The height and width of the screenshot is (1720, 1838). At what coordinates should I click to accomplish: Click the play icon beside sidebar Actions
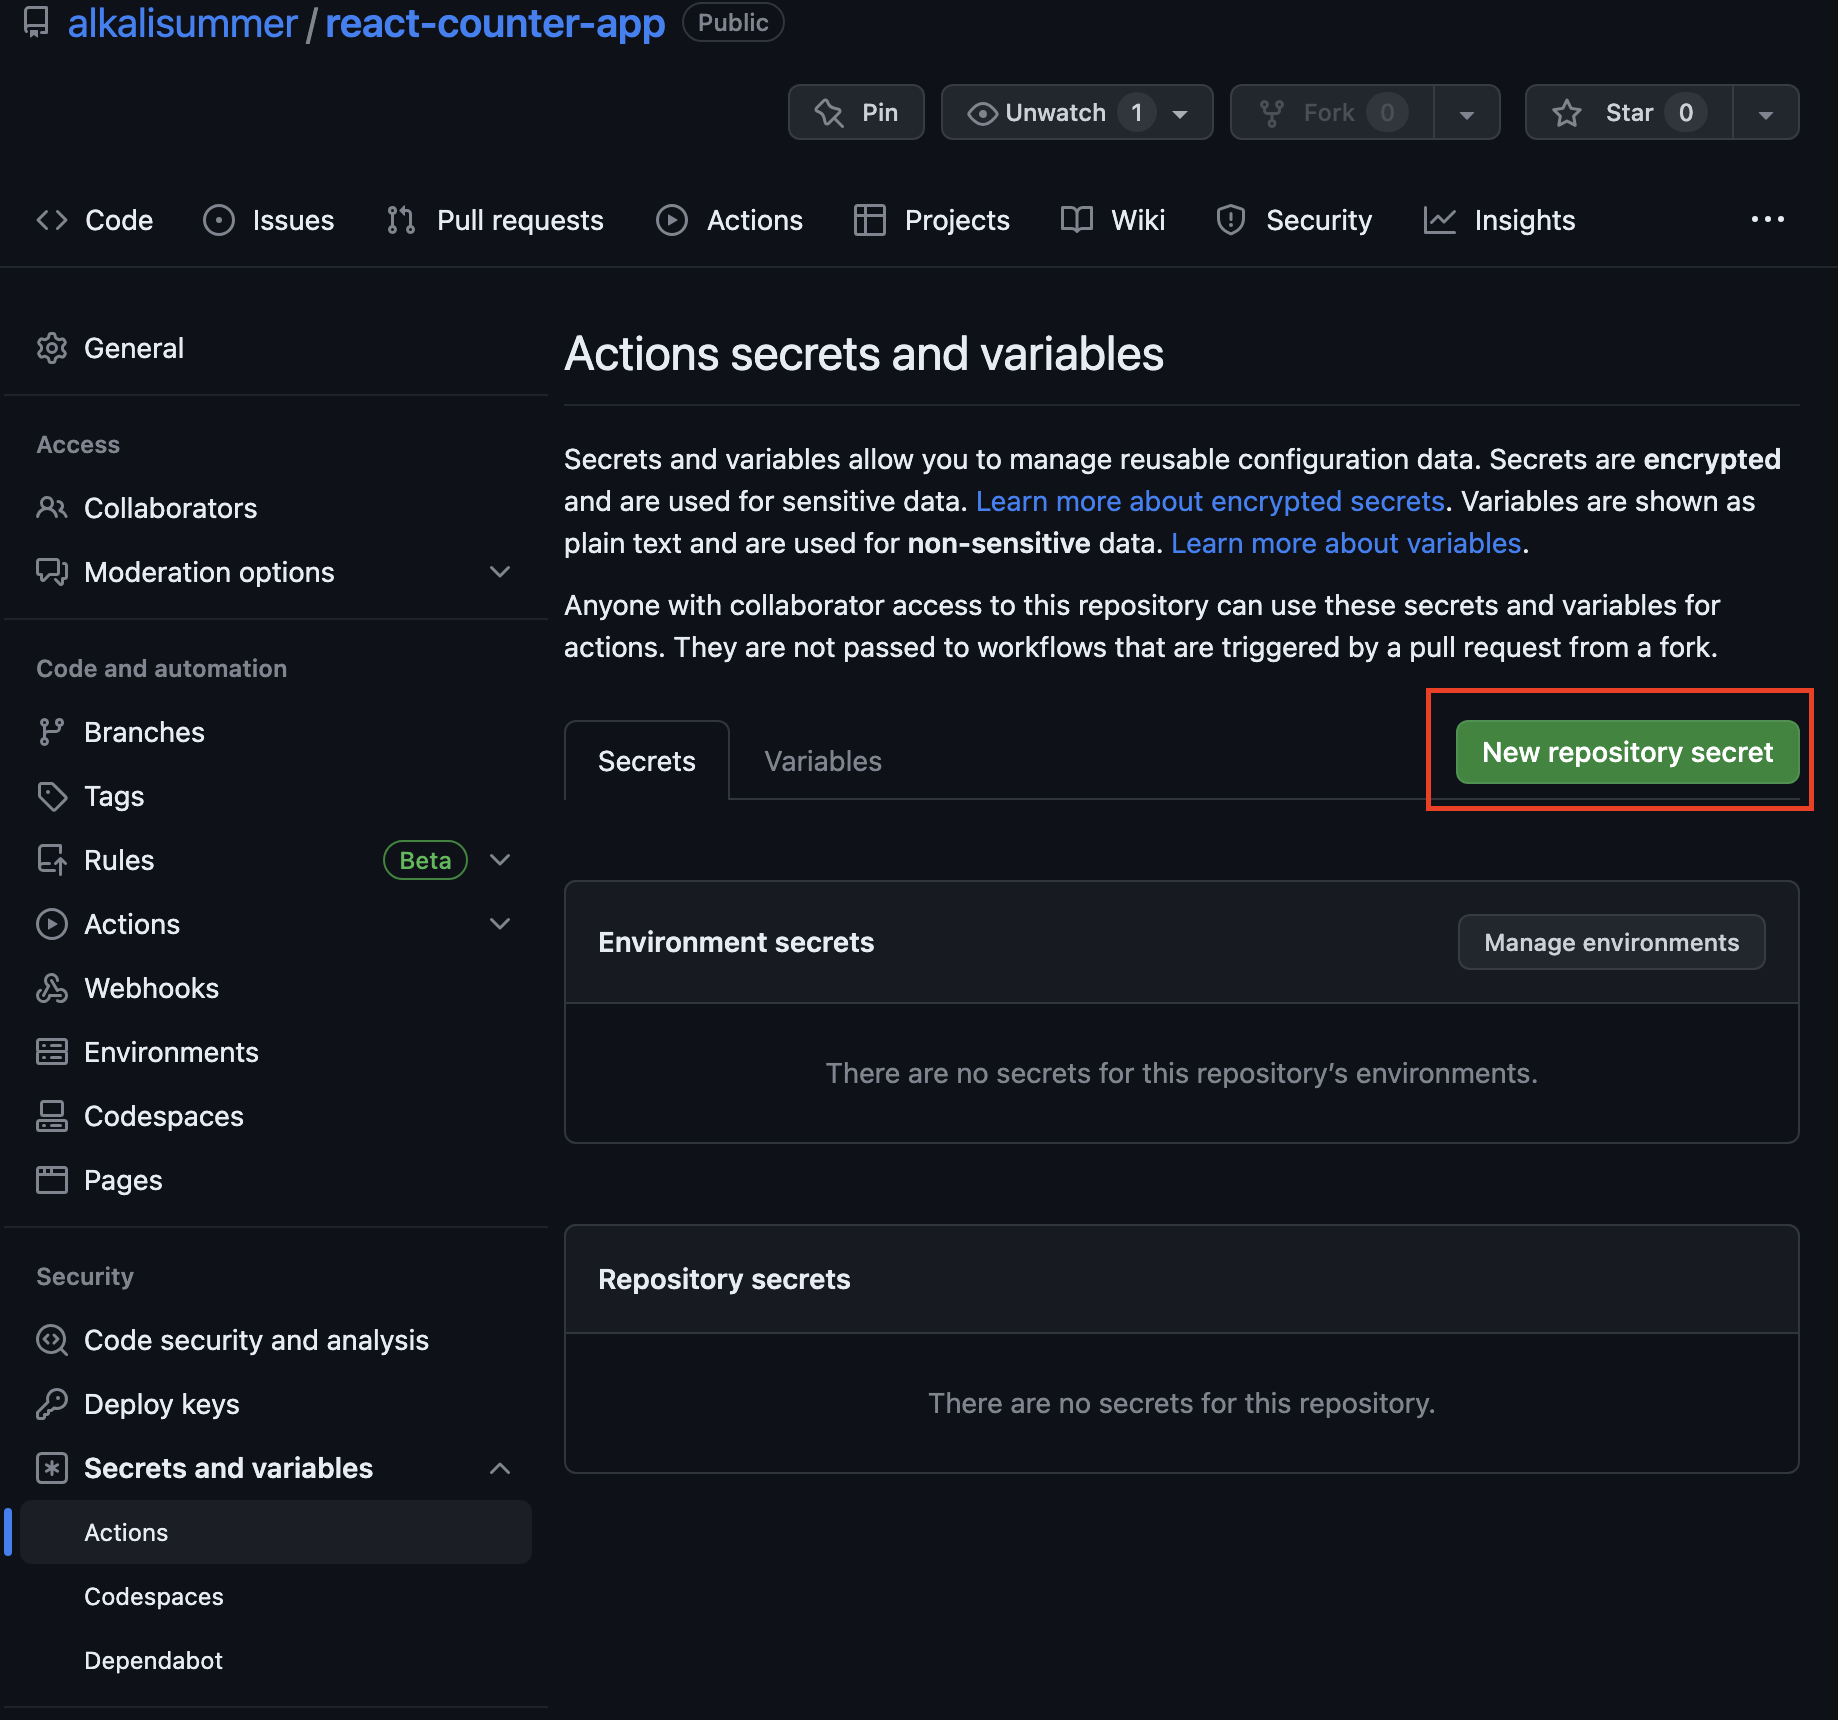[51, 924]
